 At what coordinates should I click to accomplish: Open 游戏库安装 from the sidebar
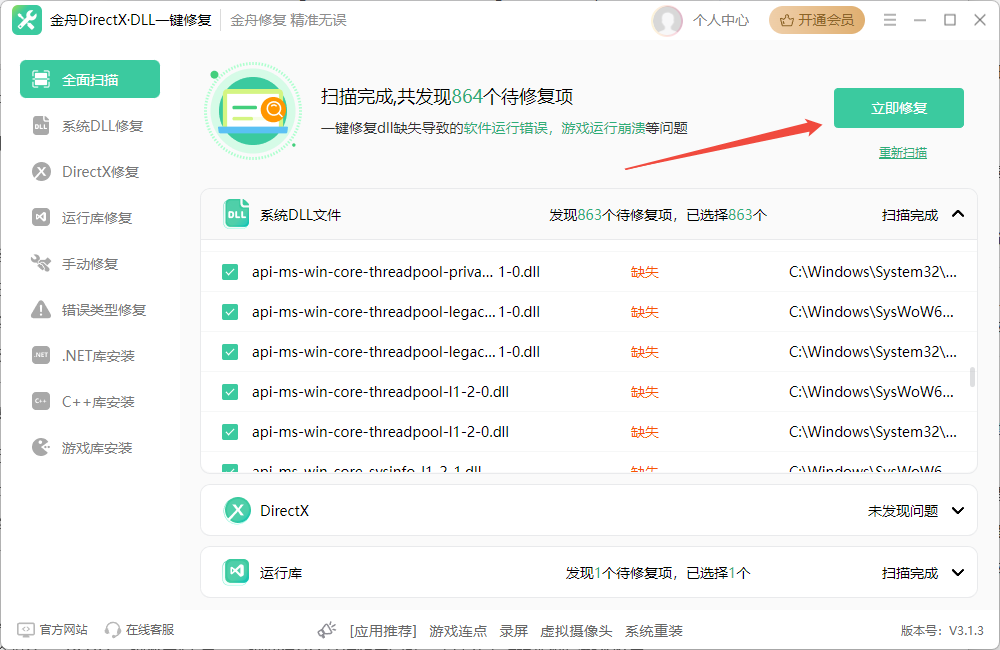click(90, 448)
